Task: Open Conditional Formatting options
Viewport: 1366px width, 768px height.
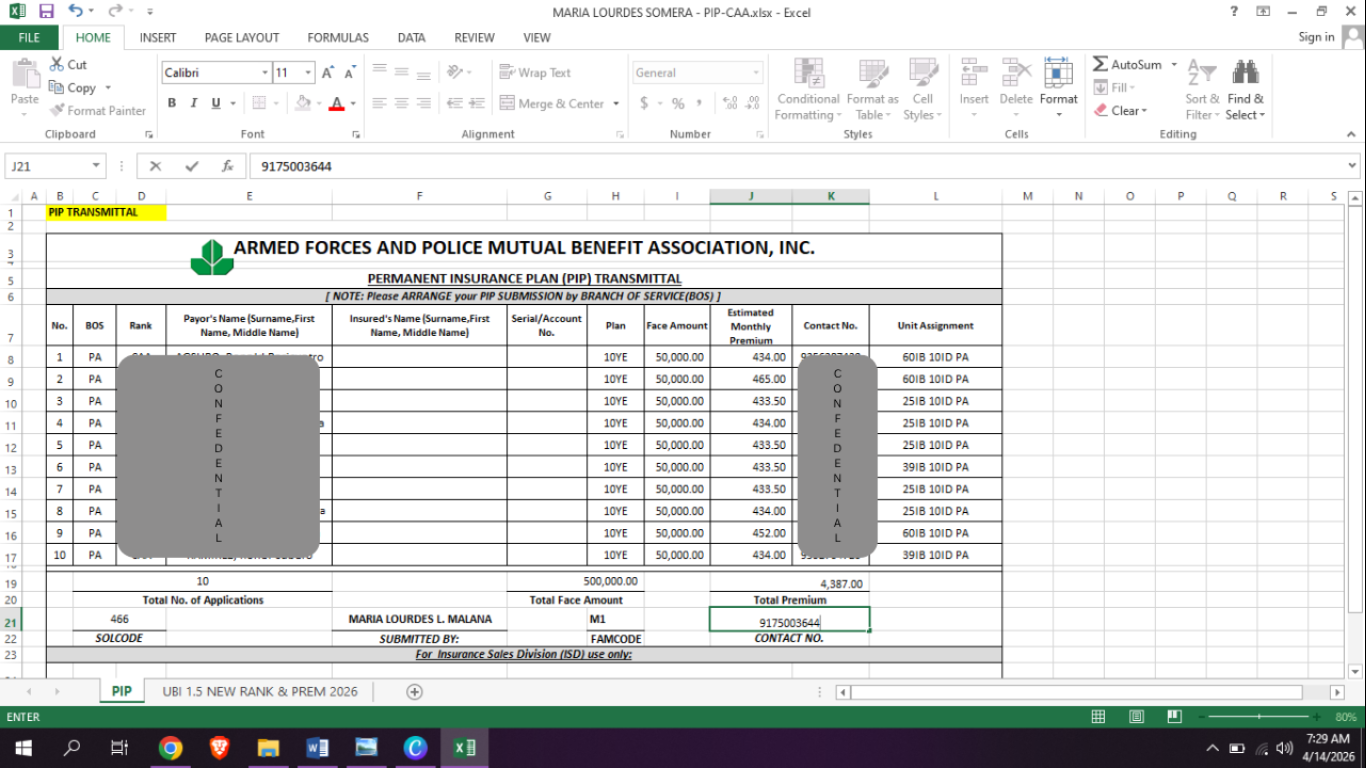Action: [x=808, y=90]
